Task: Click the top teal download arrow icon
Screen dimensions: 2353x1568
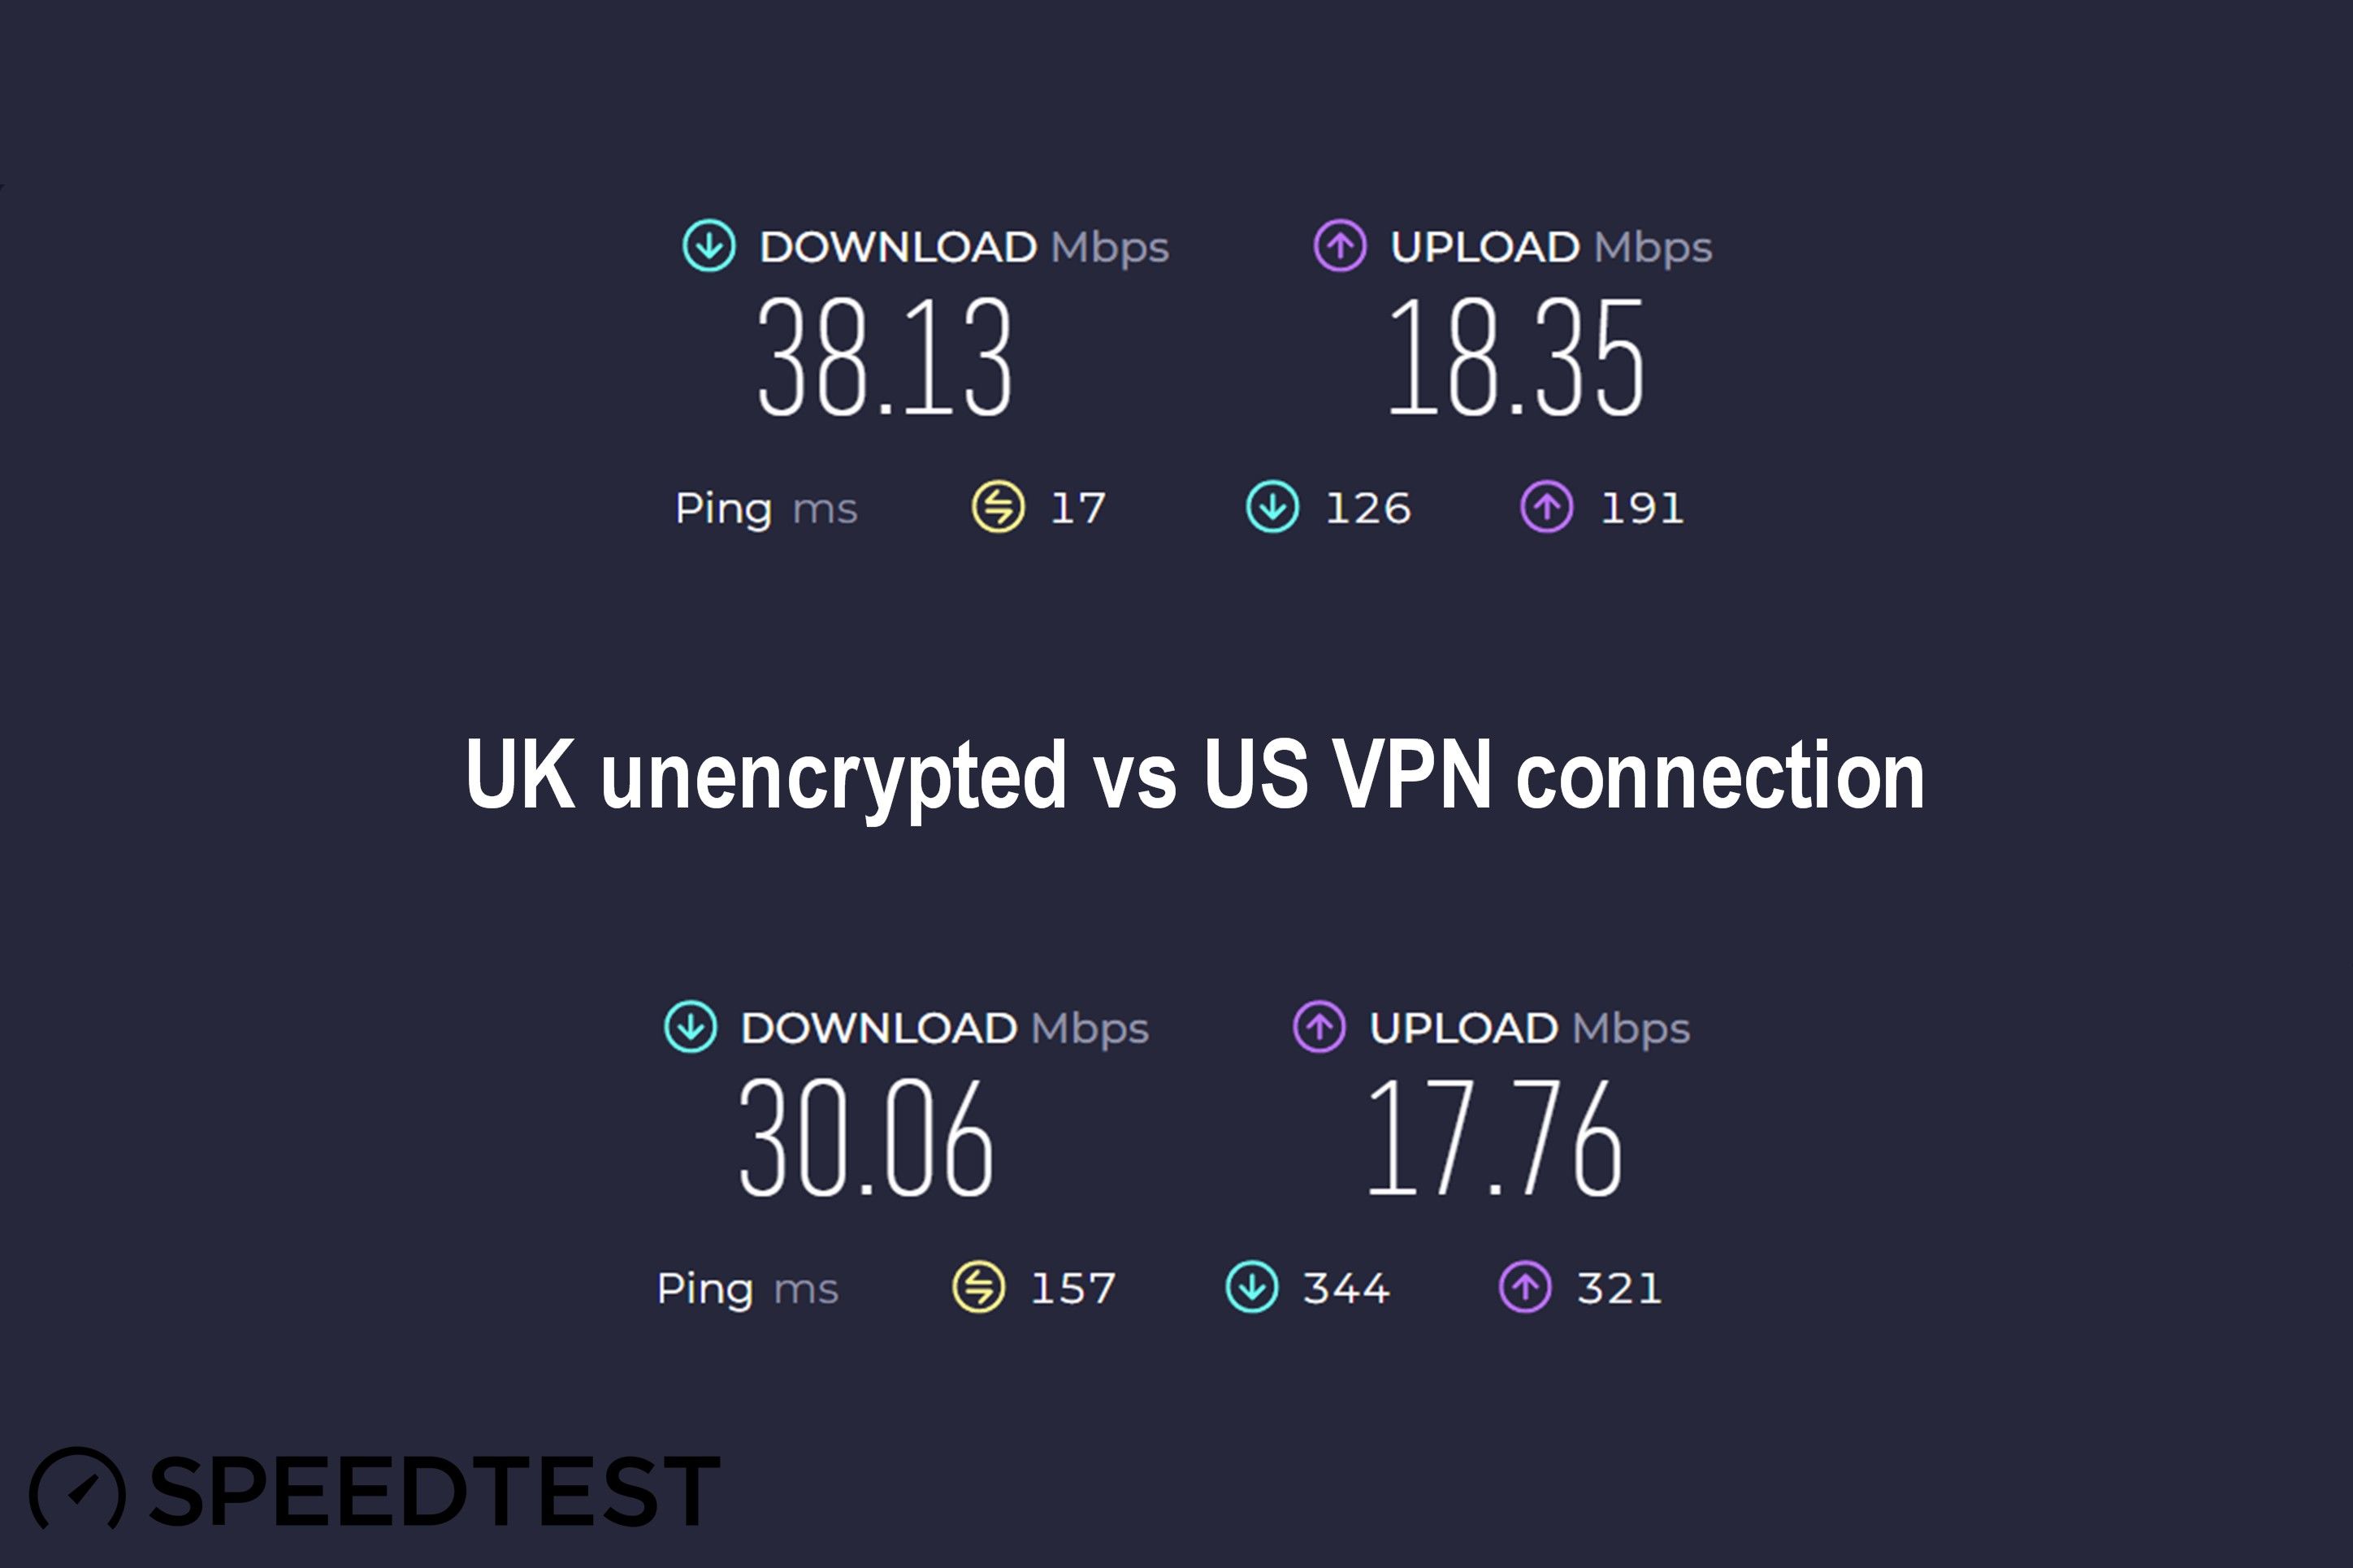Action: (x=709, y=246)
